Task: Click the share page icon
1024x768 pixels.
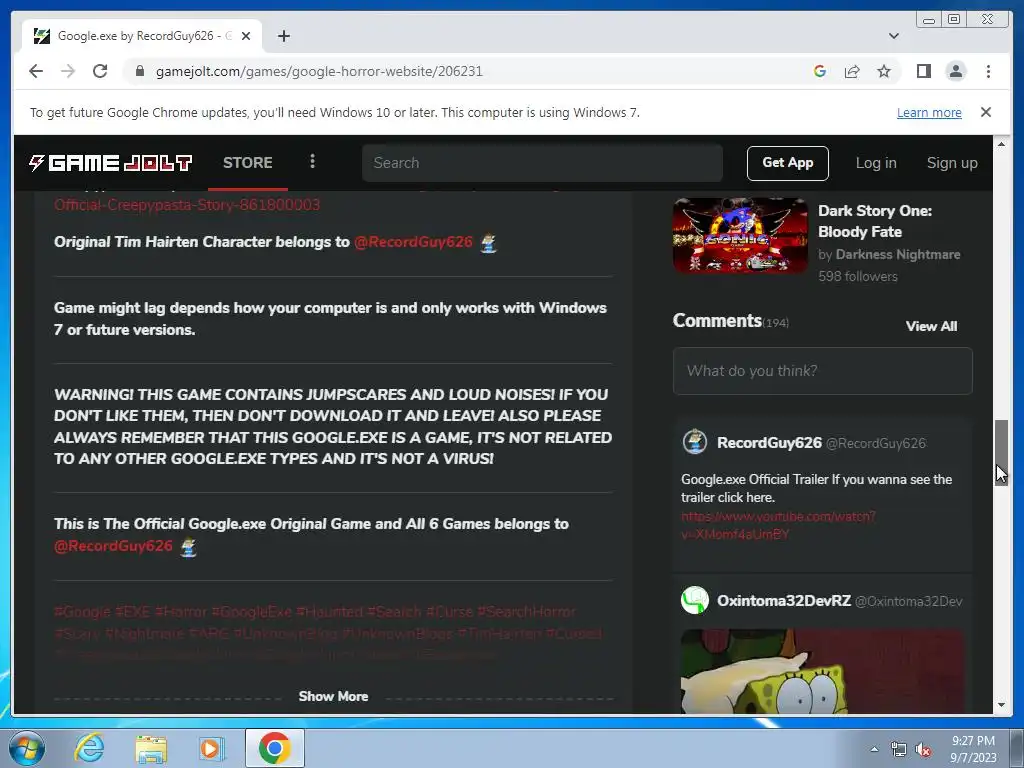Action: (852, 71)
